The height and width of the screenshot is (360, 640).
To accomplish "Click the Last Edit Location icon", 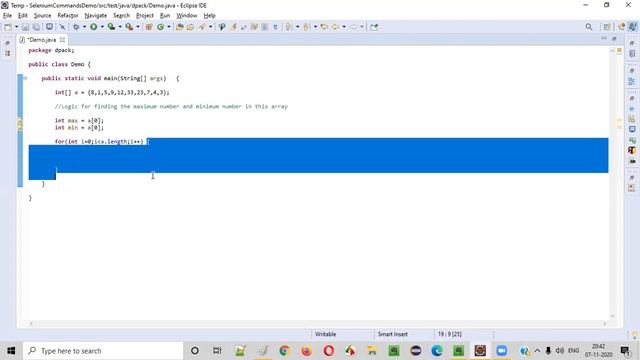I will (x=324, y=27).
